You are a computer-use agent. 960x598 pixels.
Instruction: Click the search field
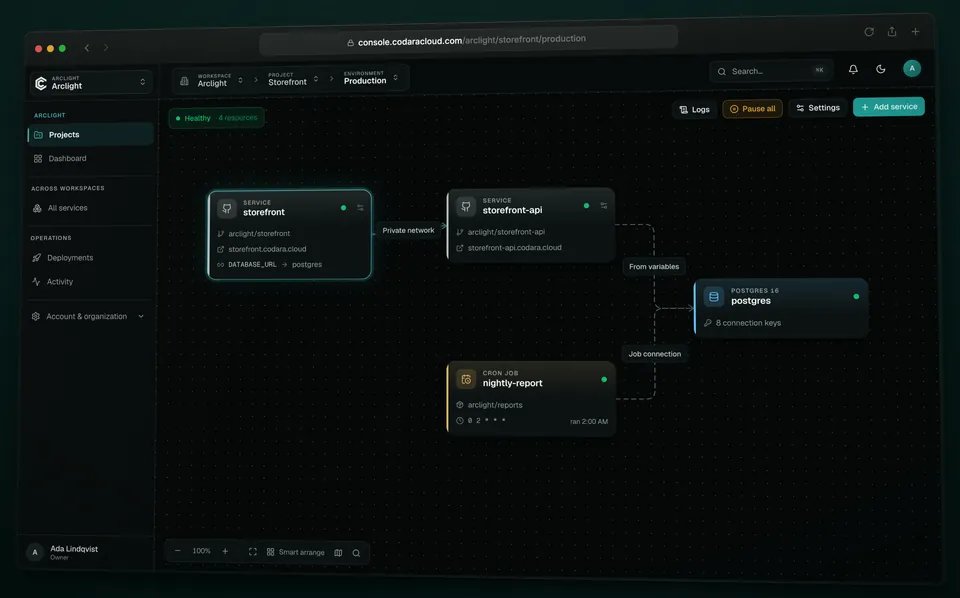tap(770, 71)
